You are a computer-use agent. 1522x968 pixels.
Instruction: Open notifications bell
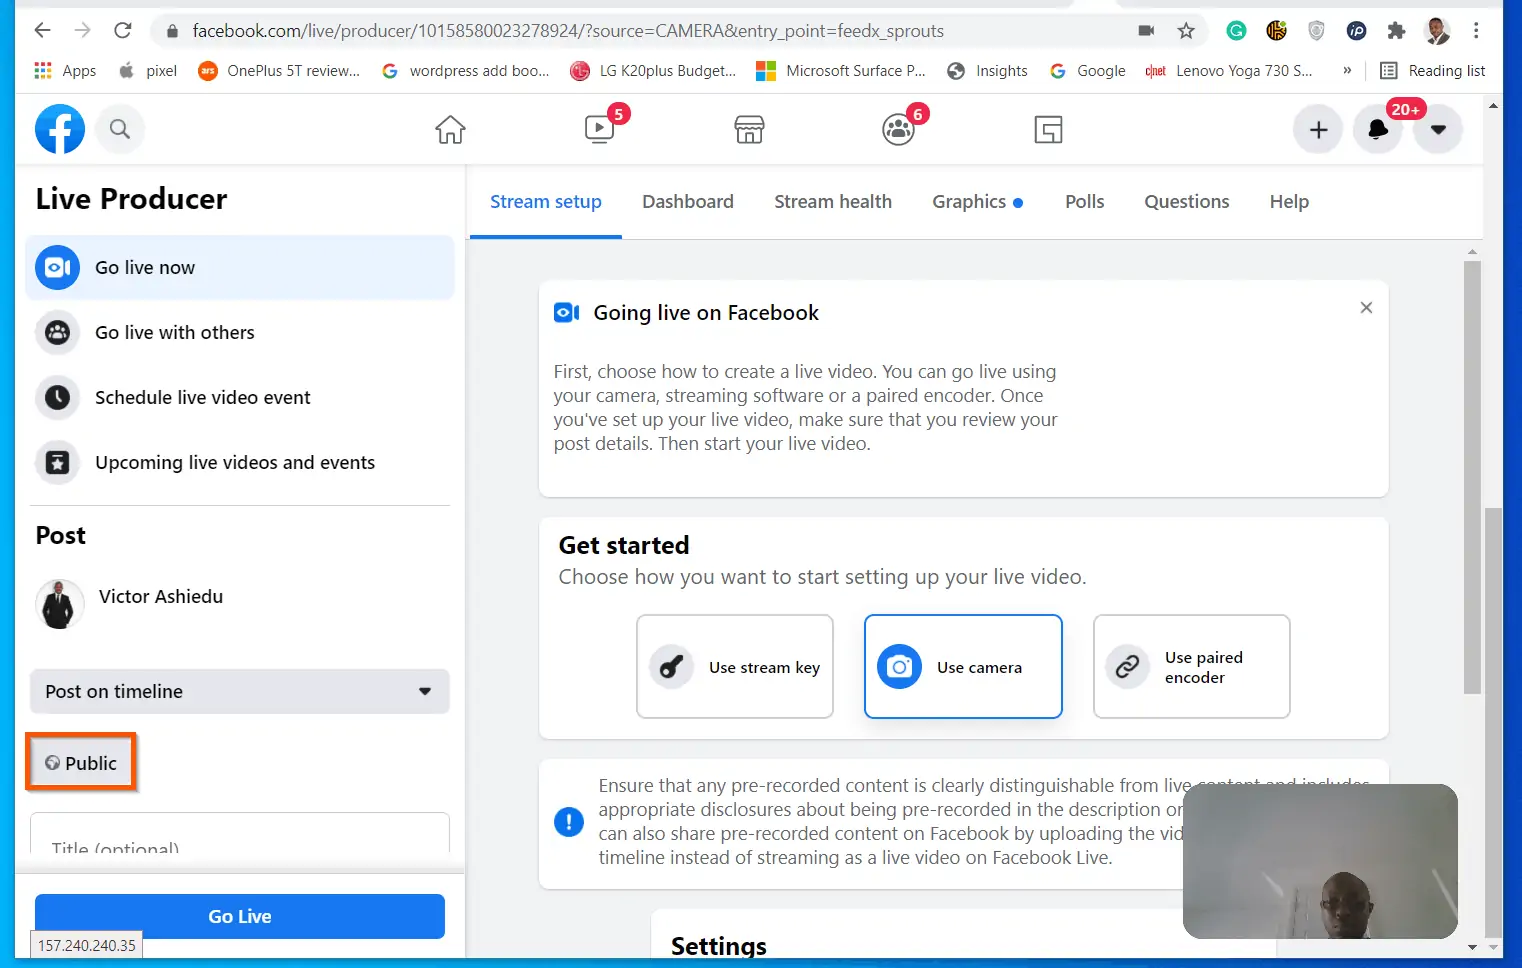1378,129
